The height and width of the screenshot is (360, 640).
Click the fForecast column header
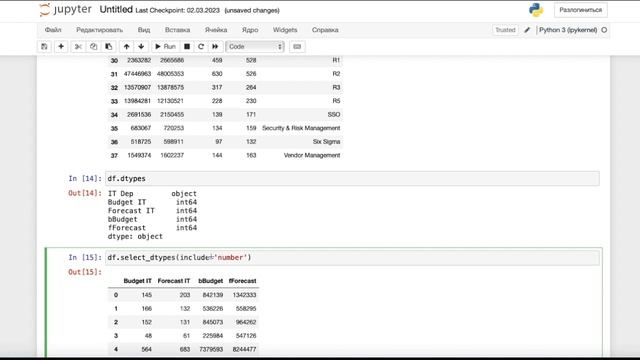point(242,281)
